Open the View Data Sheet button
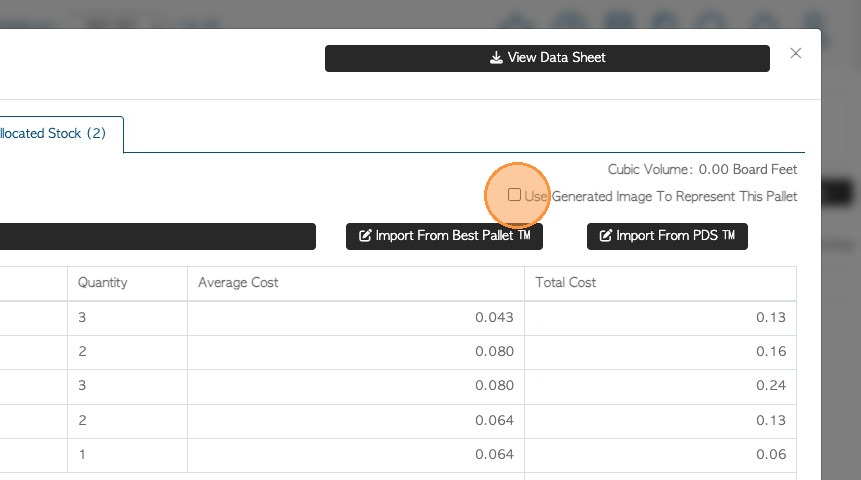Screen dimensions: 861x480 click(547, 58)
